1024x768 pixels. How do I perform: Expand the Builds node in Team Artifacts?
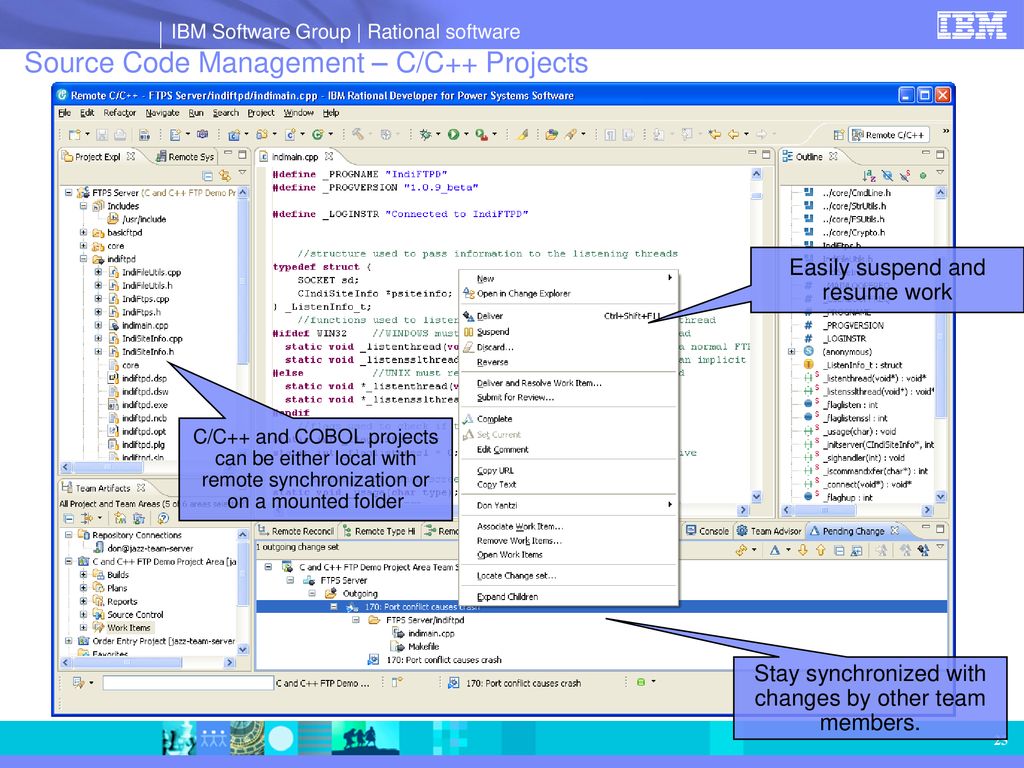point(84,575)
